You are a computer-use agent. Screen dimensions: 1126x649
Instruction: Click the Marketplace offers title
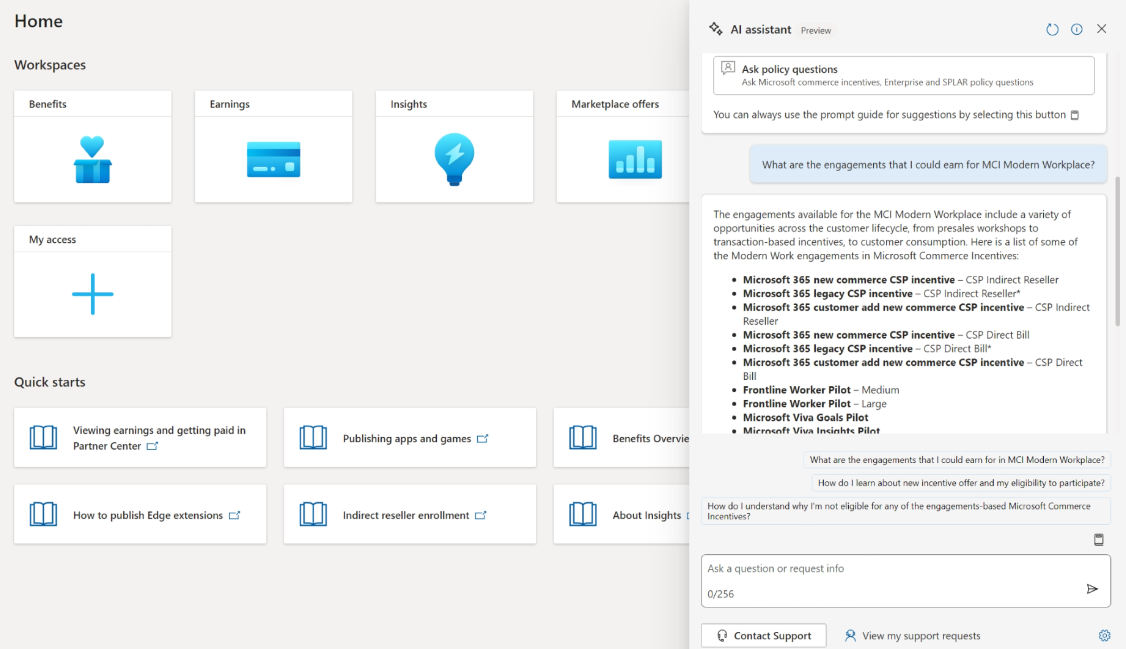[x=615, y=104]
